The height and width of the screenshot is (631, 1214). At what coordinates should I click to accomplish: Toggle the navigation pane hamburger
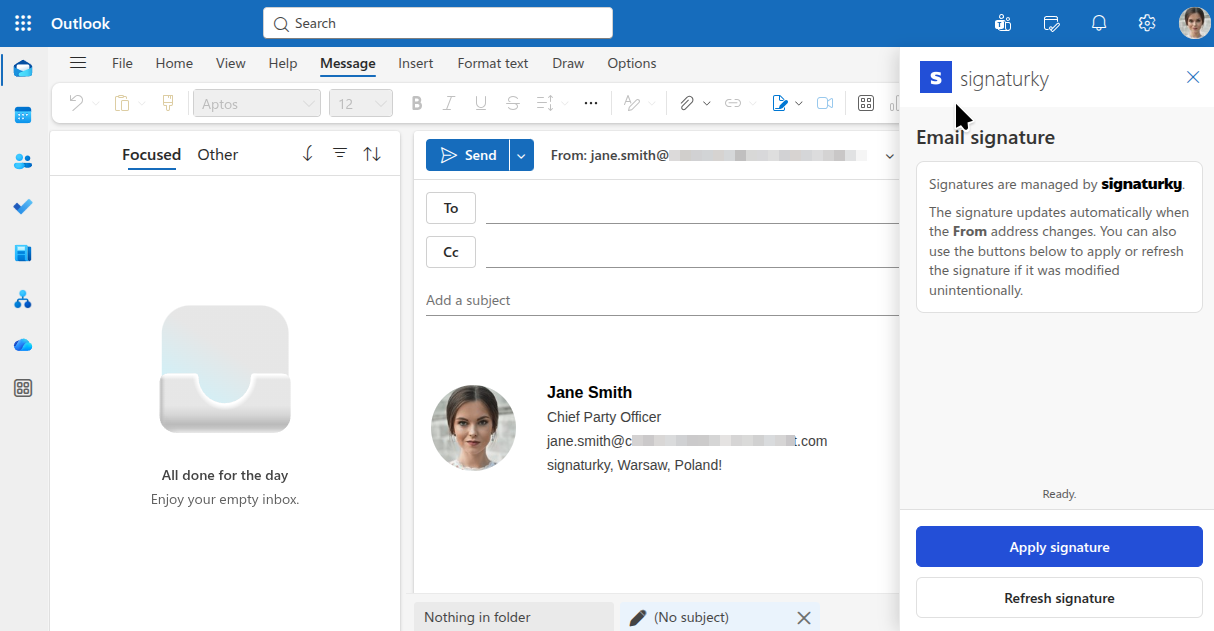(x=78, y=63)
